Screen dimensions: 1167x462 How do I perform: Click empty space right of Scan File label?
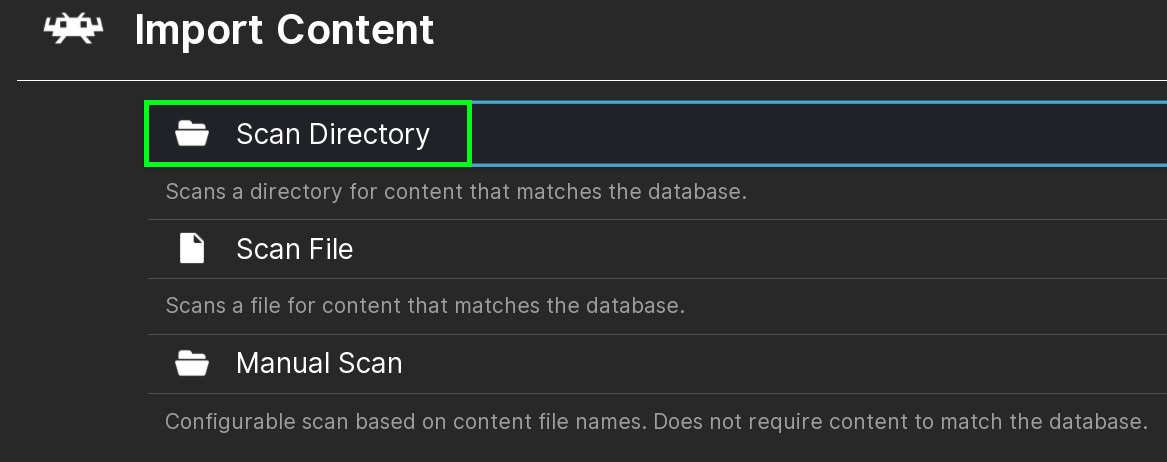coord(750,248)
